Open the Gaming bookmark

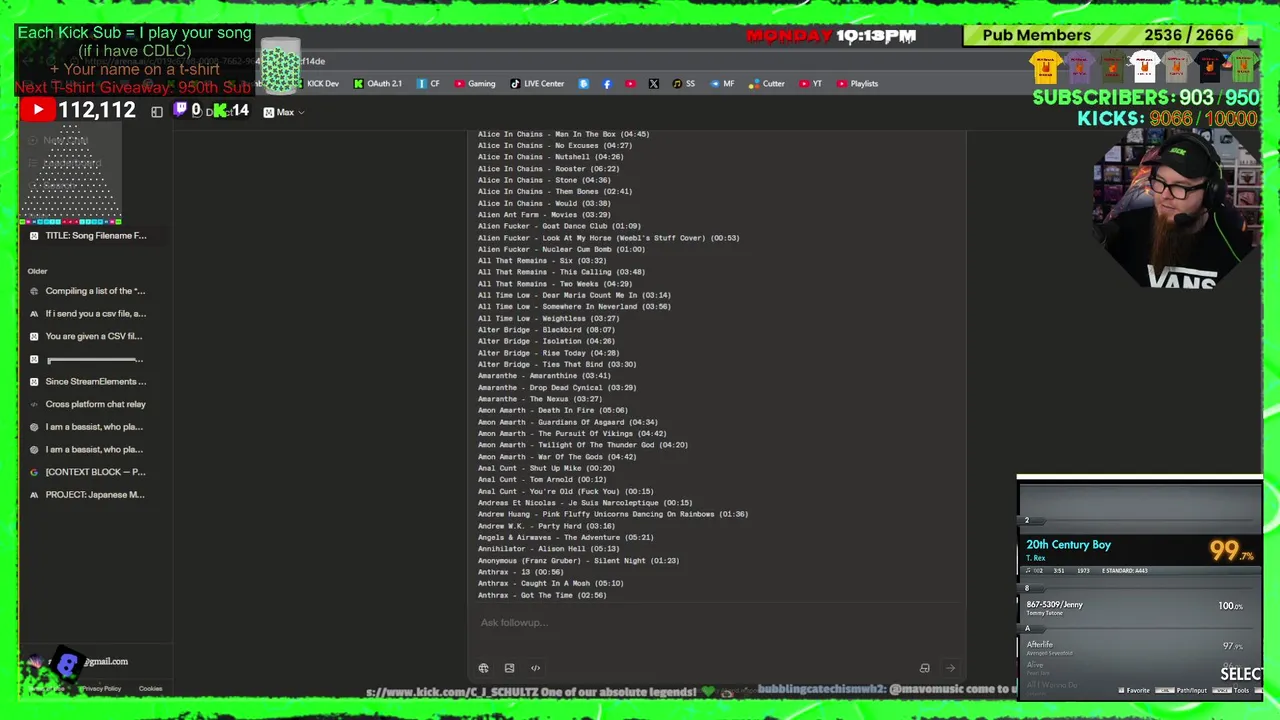click(x=475, y=84)
